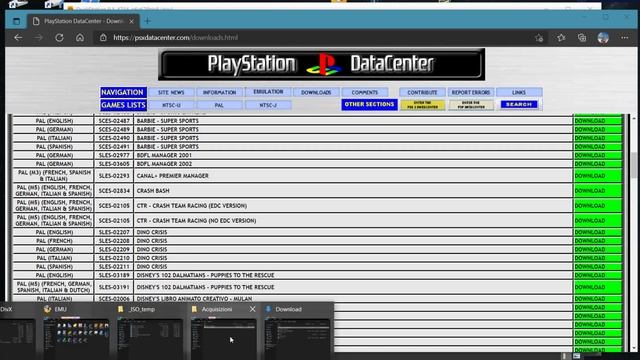The height and width of the screenshot is (360, 640).
Task: Open the favorites list
Action: [561, 38]
